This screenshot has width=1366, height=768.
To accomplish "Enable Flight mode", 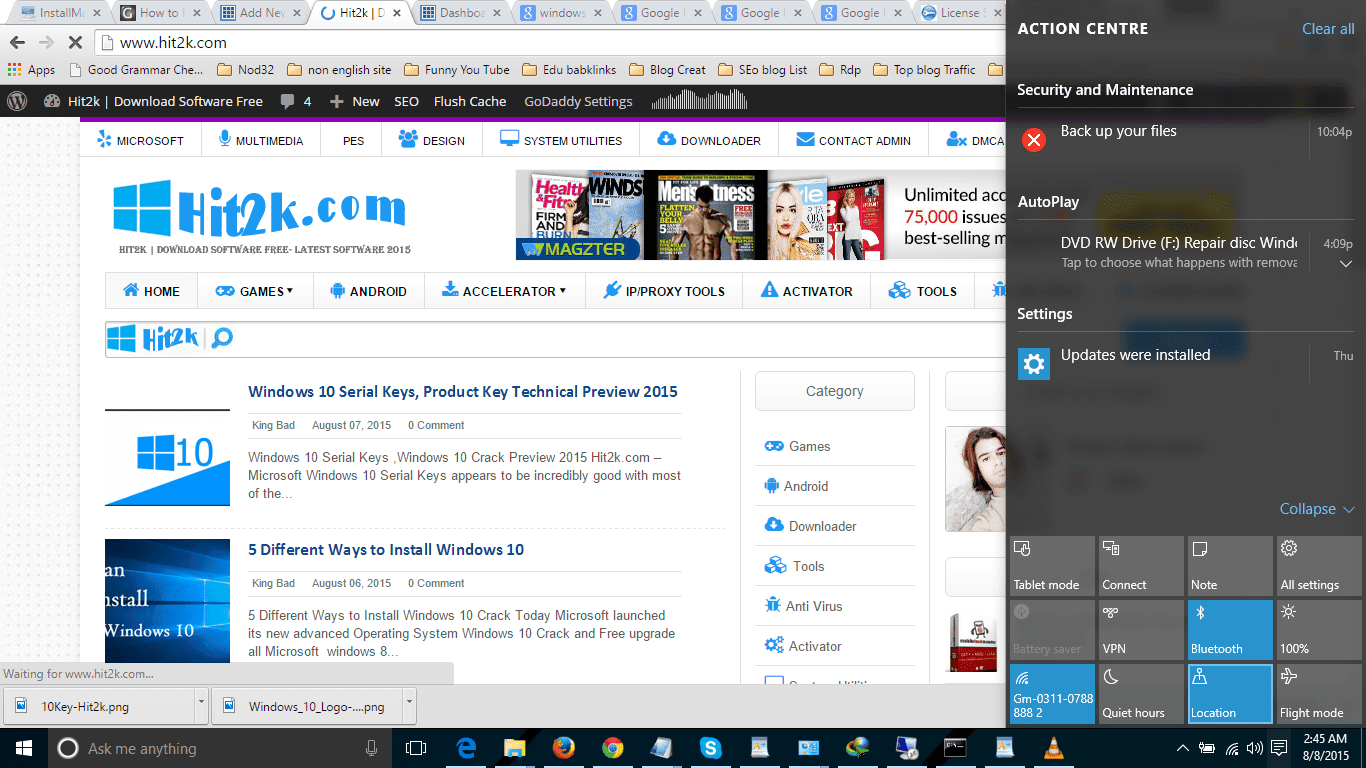I will (x=1319, y=694).
